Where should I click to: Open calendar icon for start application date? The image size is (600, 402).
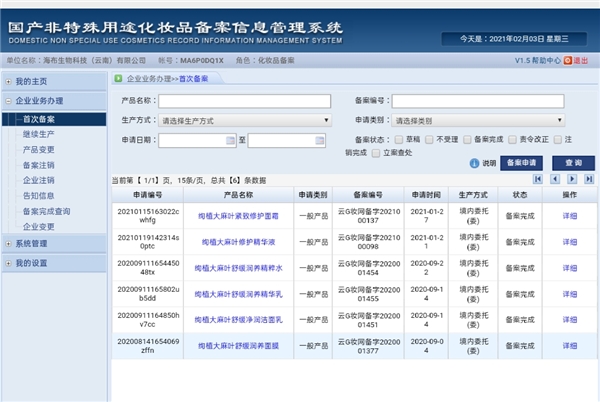click(x=230, y=140)
